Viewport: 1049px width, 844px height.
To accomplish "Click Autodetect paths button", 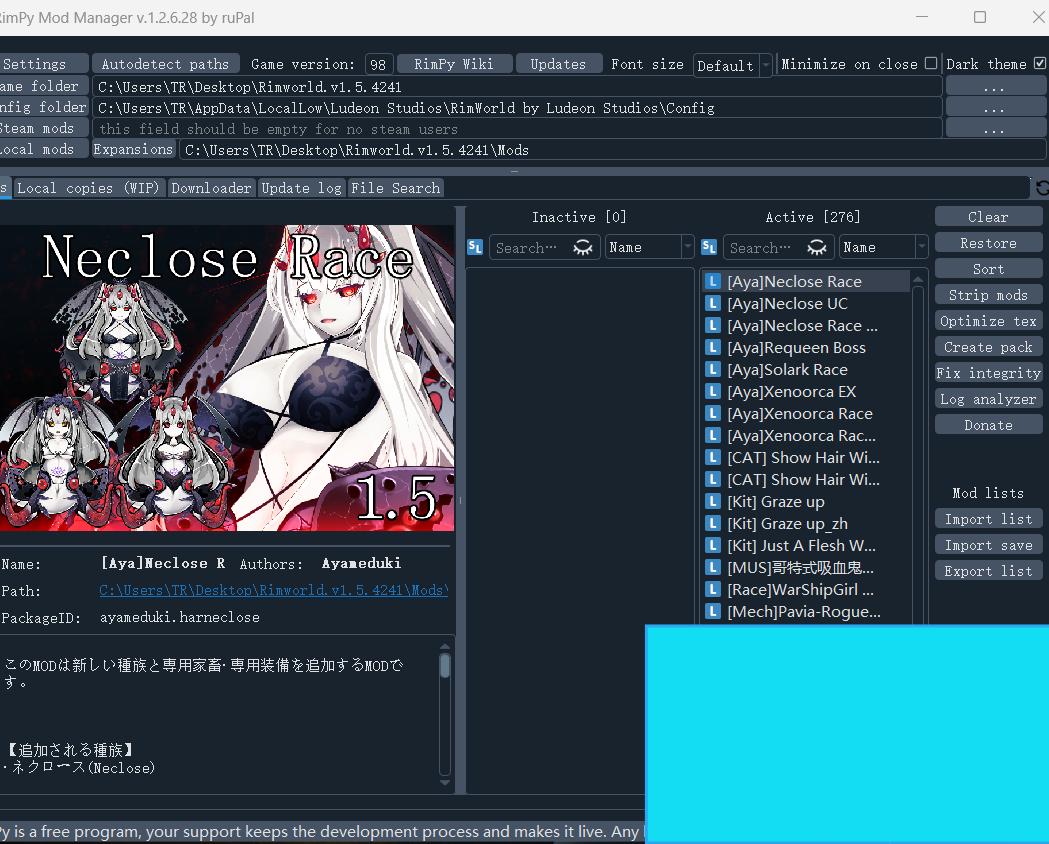I will click(165, 64).
